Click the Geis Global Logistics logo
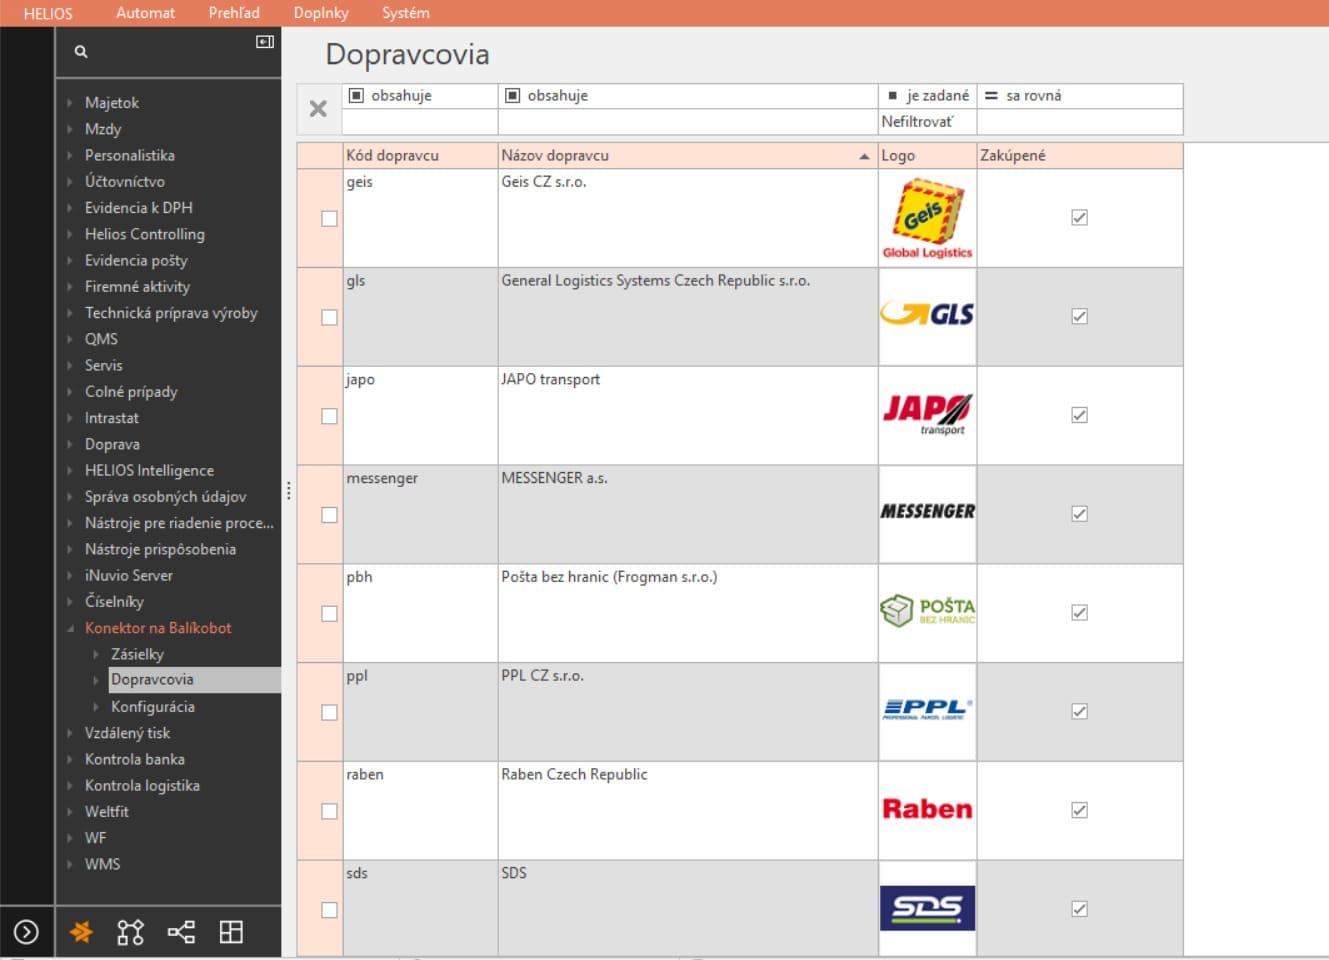 [x=927, y=218]
